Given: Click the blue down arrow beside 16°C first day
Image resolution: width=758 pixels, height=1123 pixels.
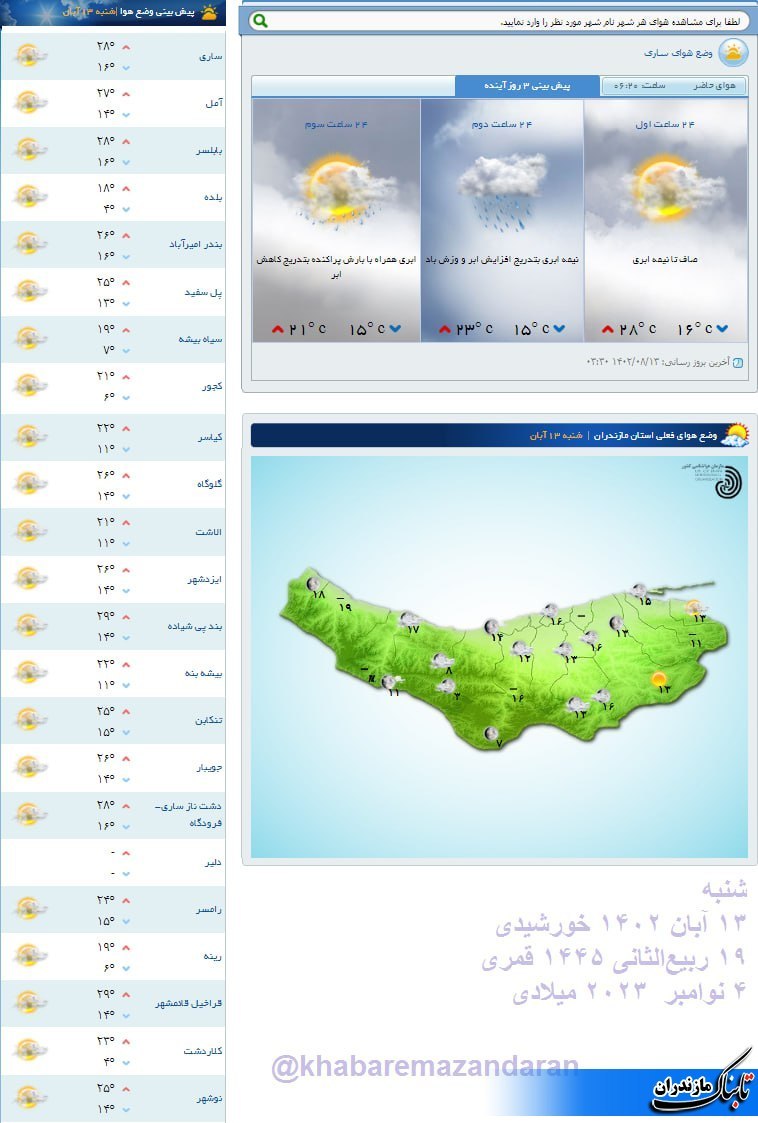Looking at the screenshot, I should (723, 329).
